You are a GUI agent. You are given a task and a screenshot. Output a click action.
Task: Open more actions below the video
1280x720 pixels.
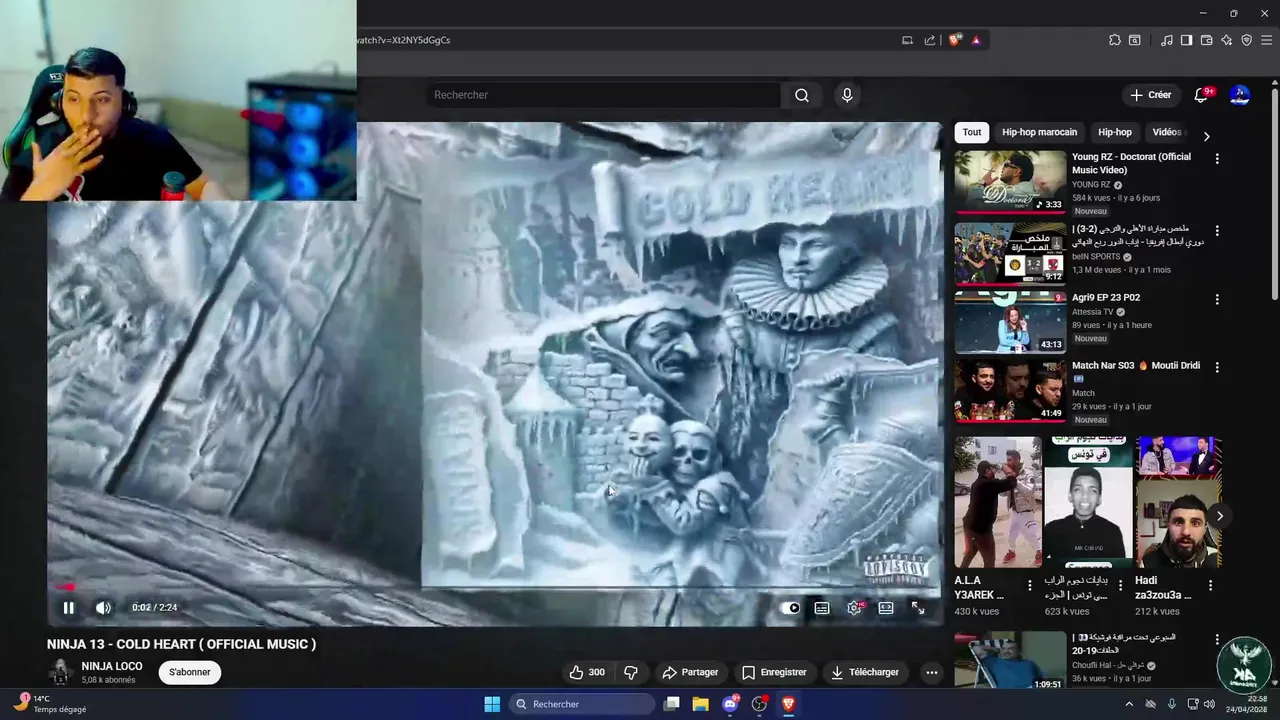click(x=931, y=672)
